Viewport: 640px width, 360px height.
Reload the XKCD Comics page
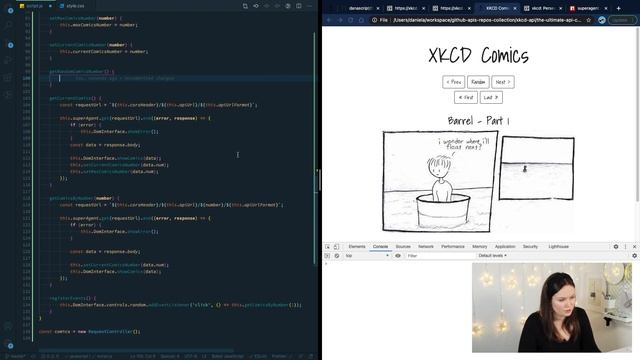click(350, 20)
